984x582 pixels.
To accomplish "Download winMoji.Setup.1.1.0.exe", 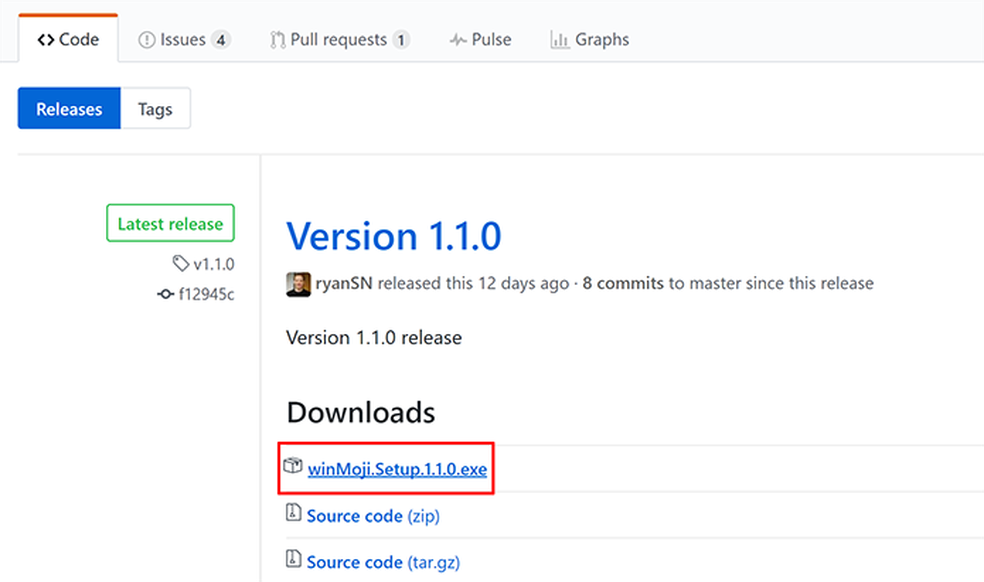I will 397,469.
